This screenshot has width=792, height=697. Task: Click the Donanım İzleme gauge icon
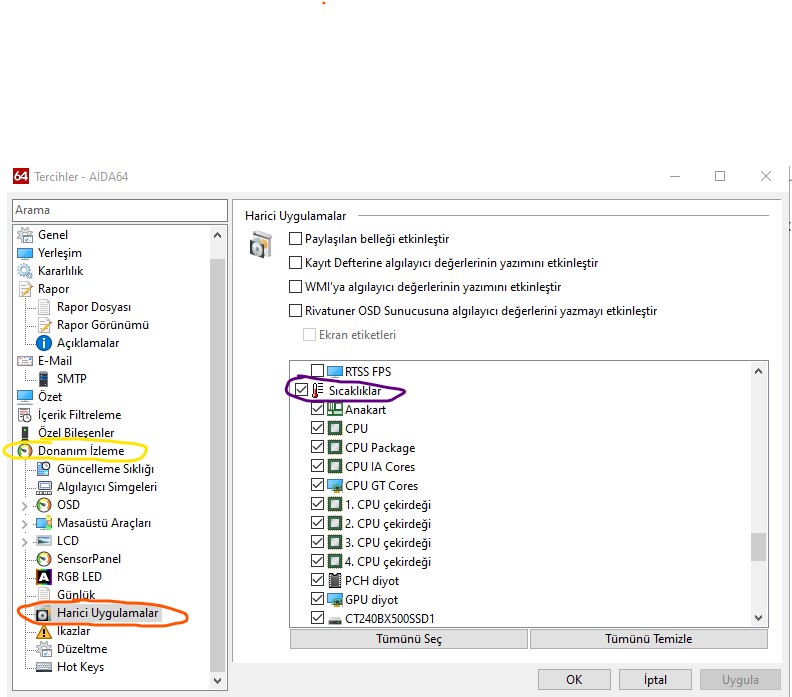click(25, 451)
